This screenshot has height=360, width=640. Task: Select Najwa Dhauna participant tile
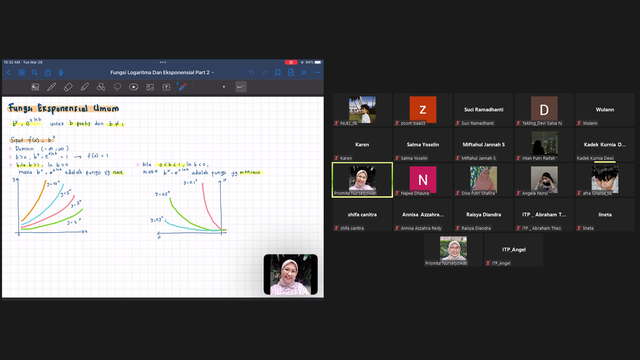point(422,180)
